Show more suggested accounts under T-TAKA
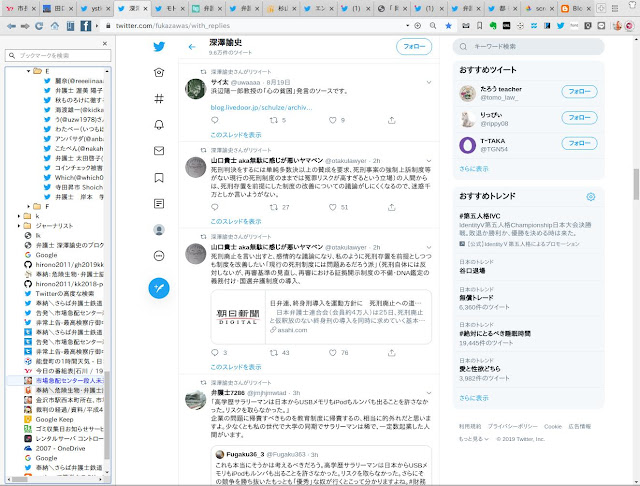 [473, 169]
